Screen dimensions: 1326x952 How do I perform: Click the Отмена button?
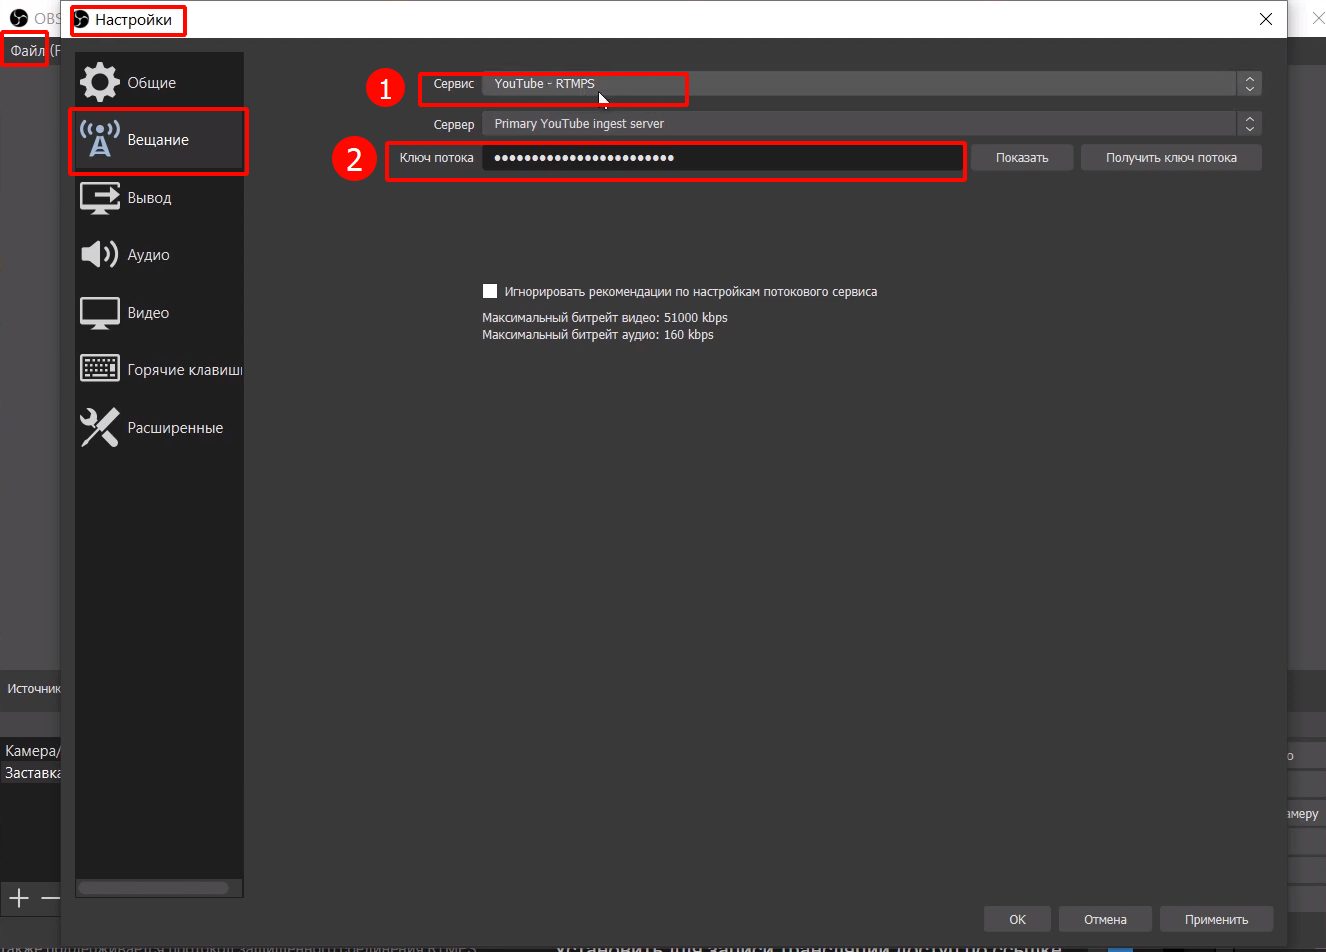pyautogui.click(x=1105, y=920)
